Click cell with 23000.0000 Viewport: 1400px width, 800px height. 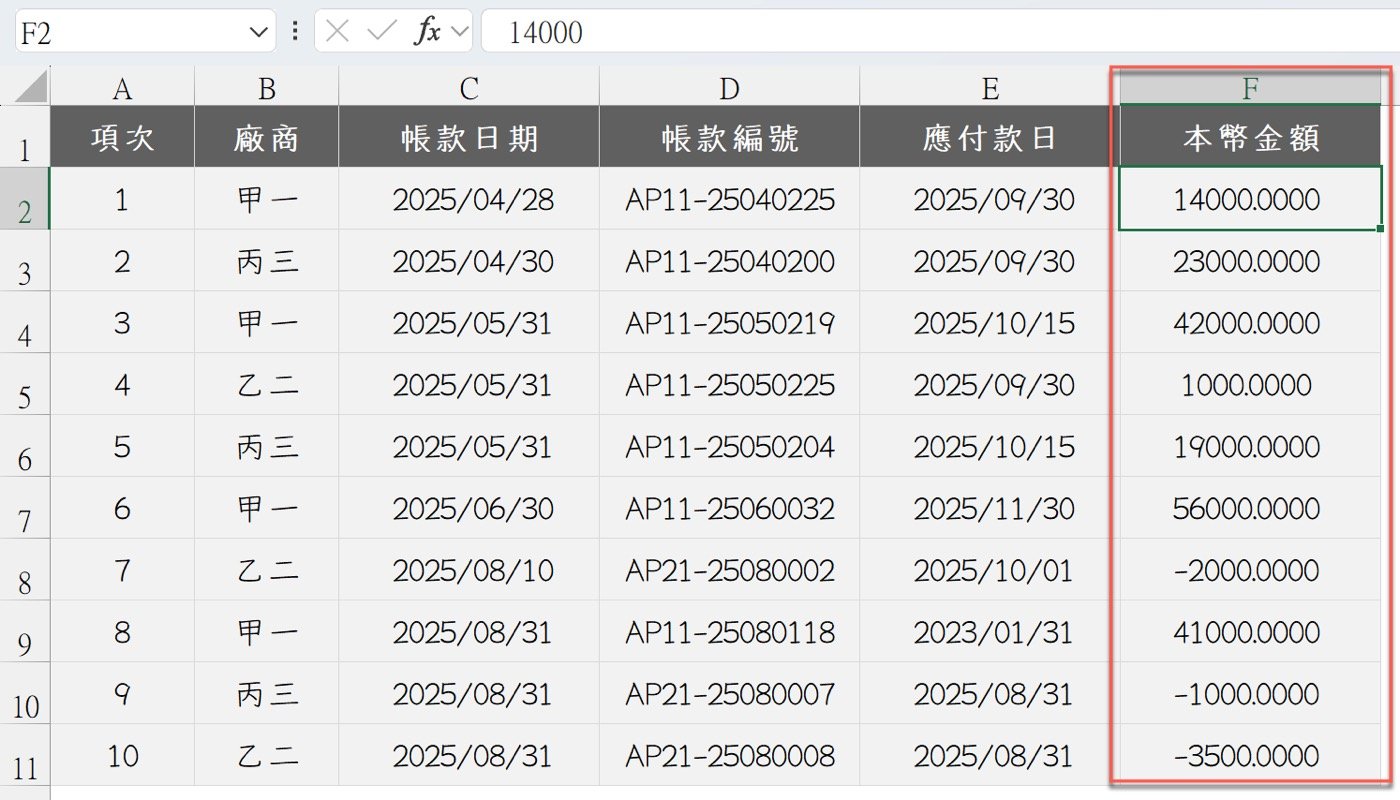pos(1250,261)
